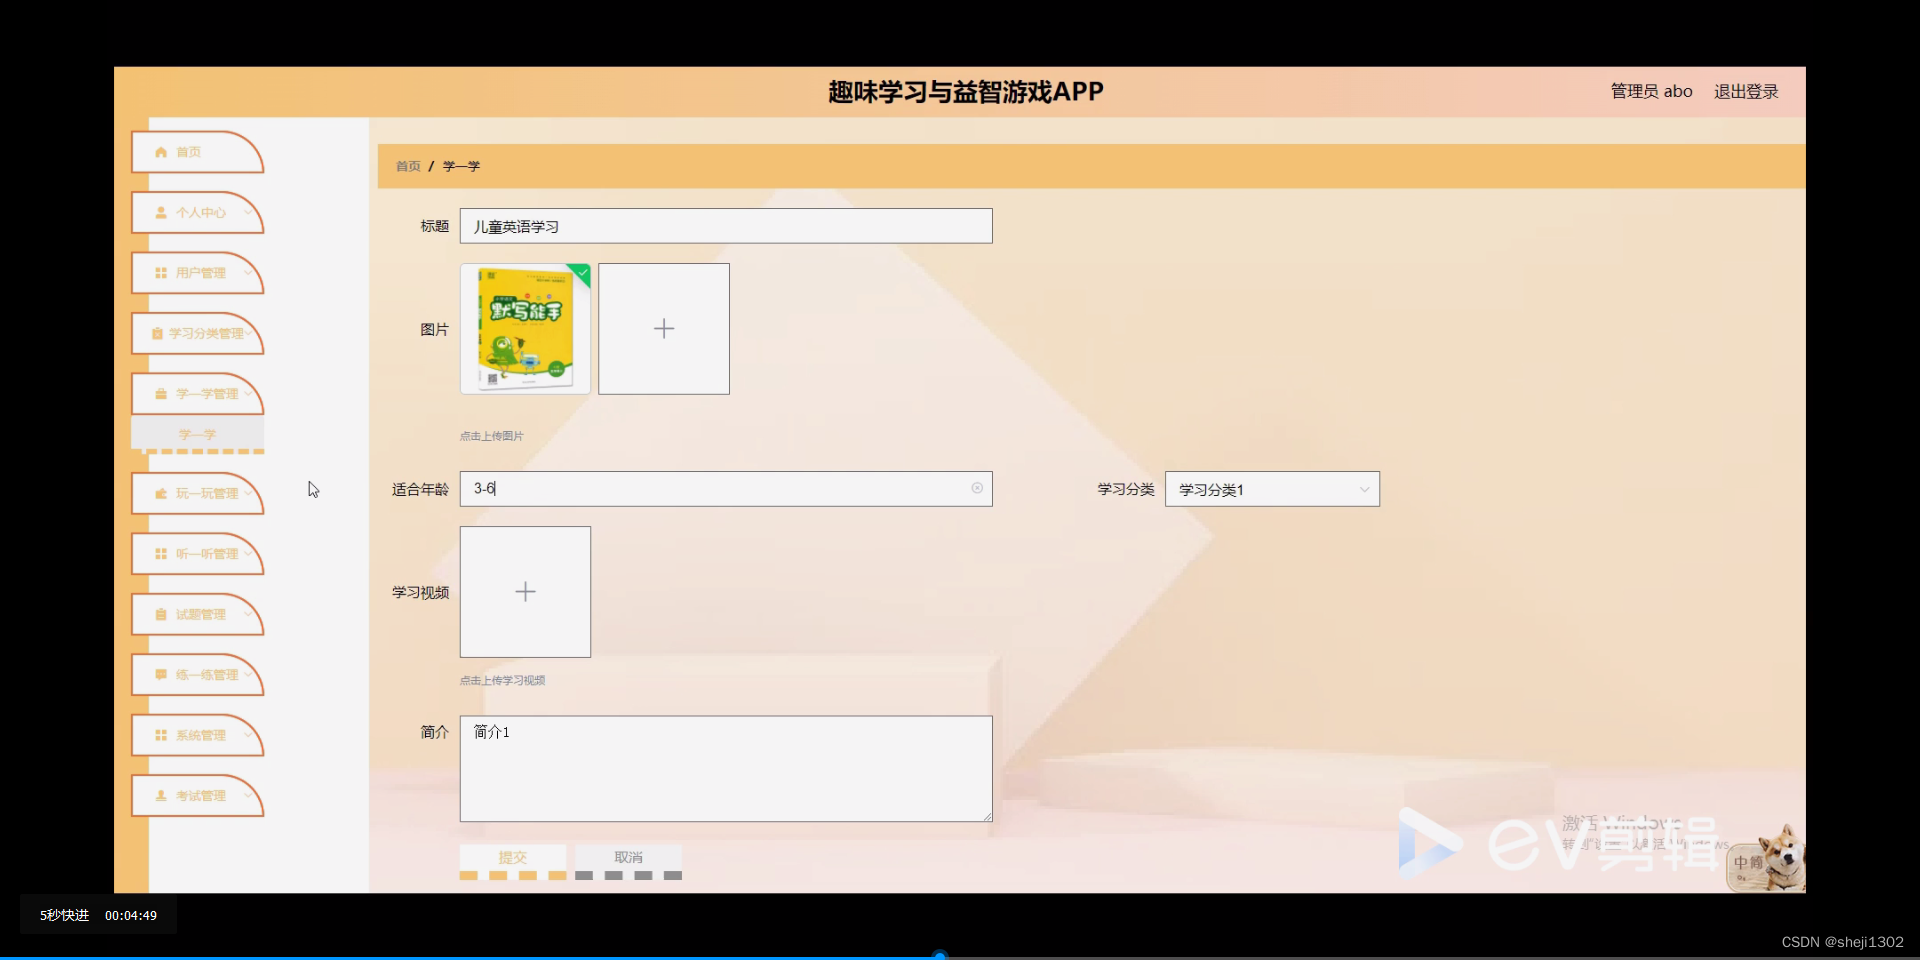
Task: Select the 个人中心 user icon in sidebar
Action: coord(161,212)
